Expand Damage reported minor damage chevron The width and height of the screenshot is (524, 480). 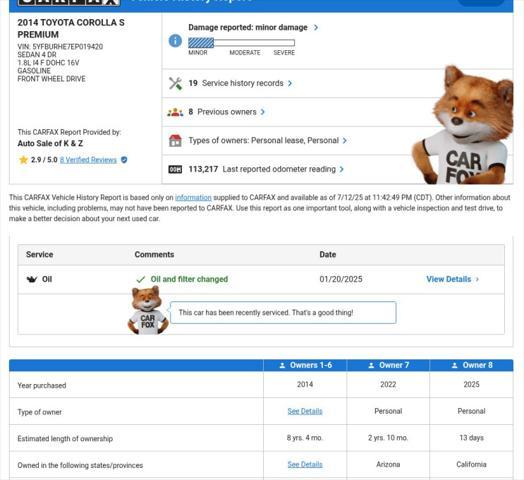316,27
